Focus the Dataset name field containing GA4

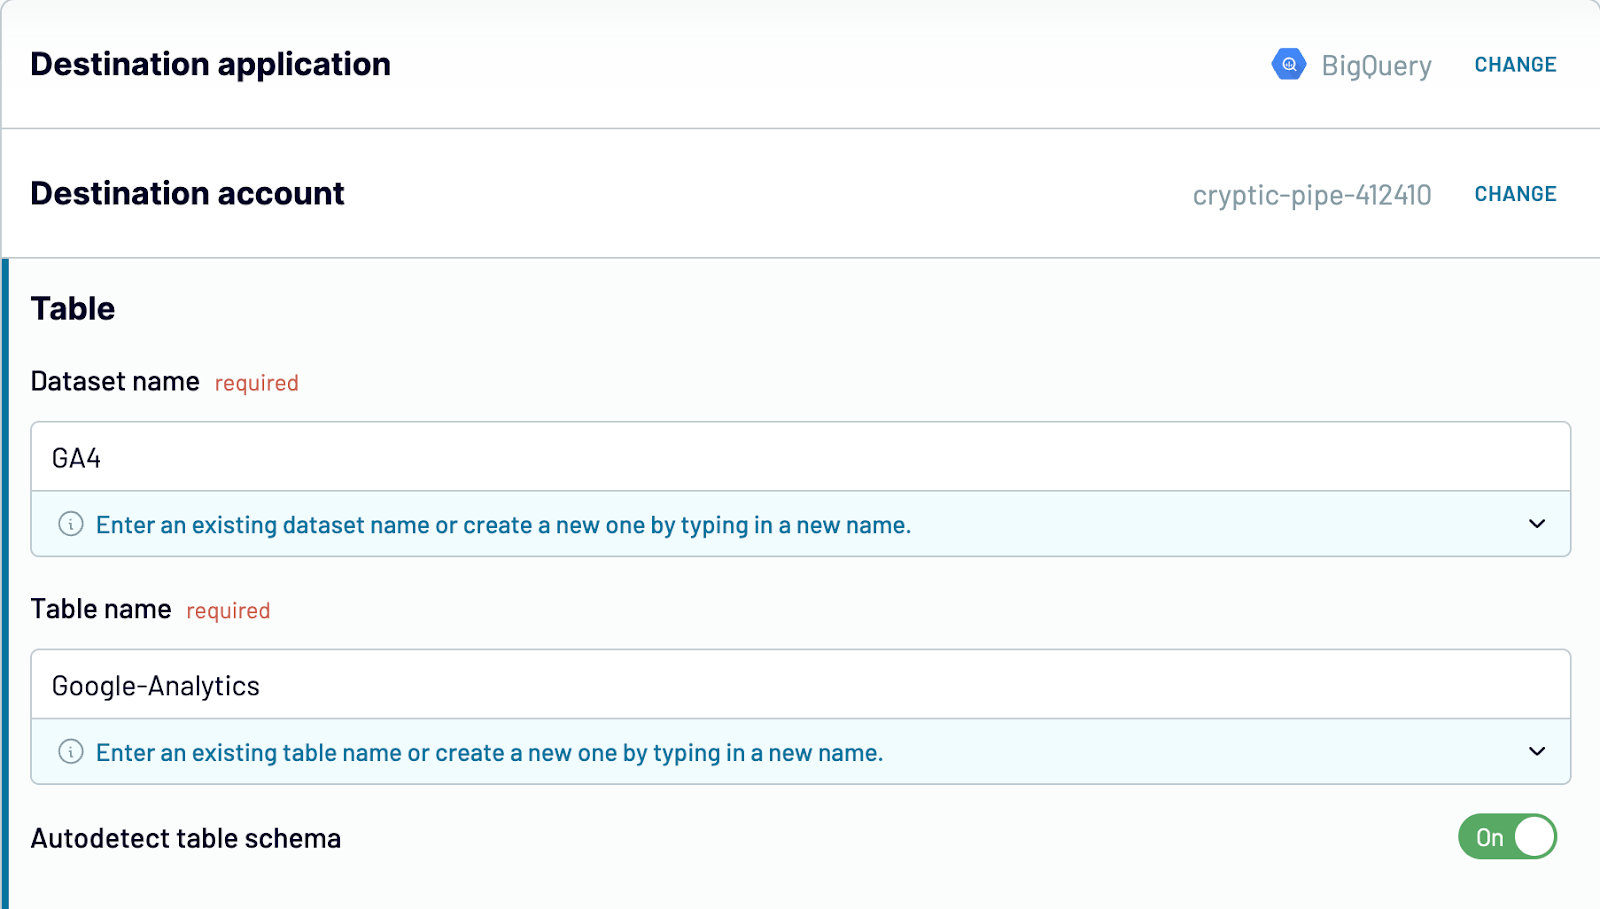[x=801, y=457]
